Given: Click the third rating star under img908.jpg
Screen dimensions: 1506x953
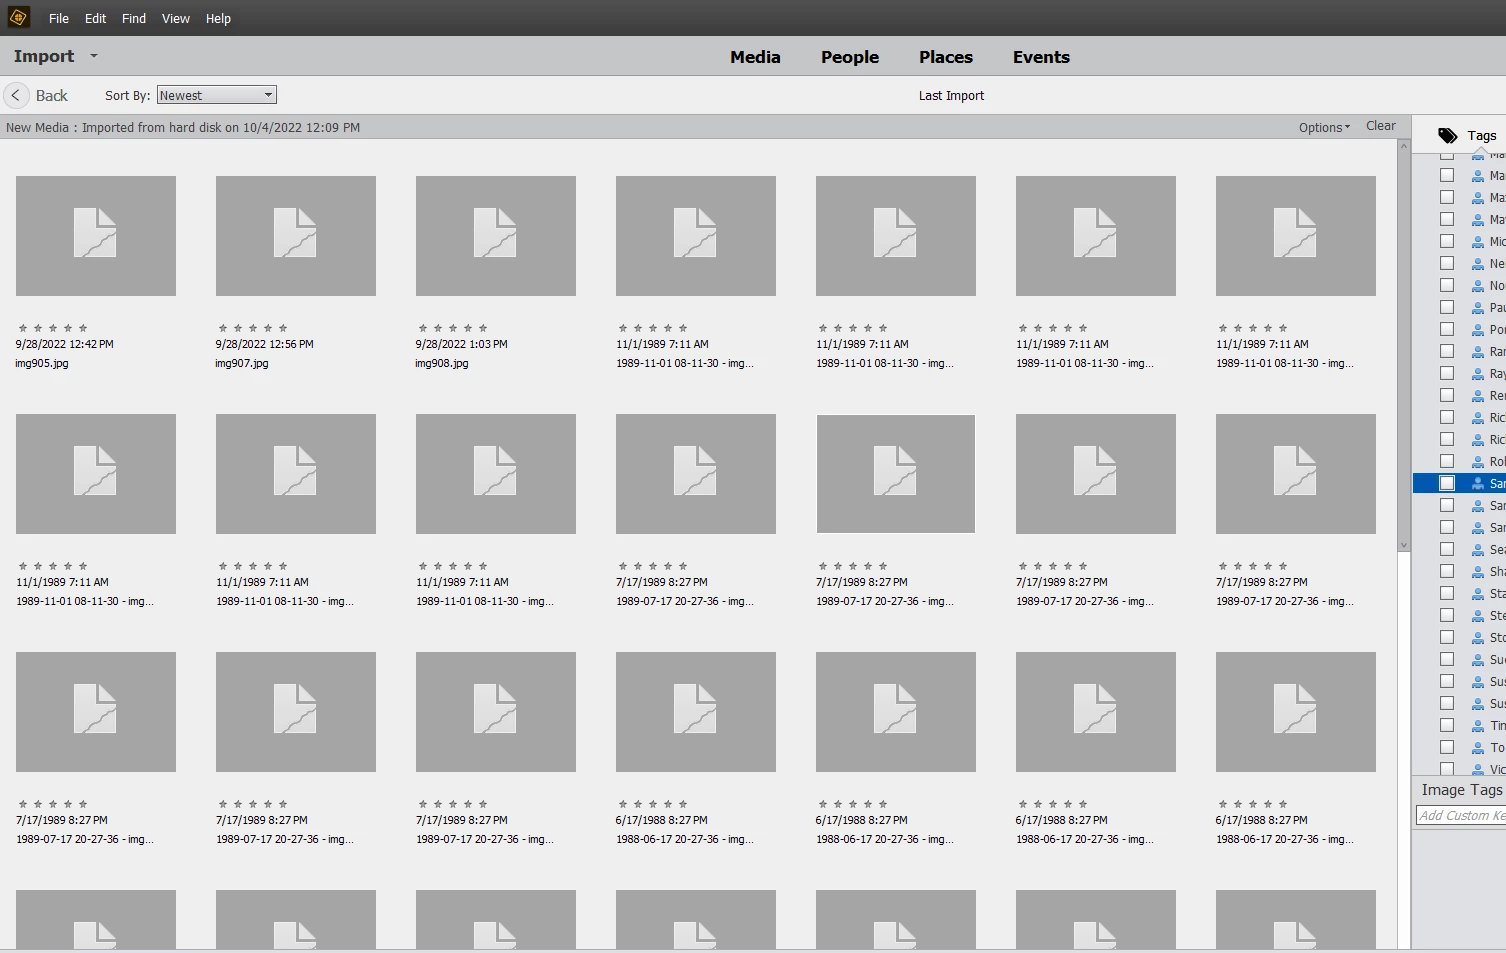Looking at the screenshot, I should (453, 328).
